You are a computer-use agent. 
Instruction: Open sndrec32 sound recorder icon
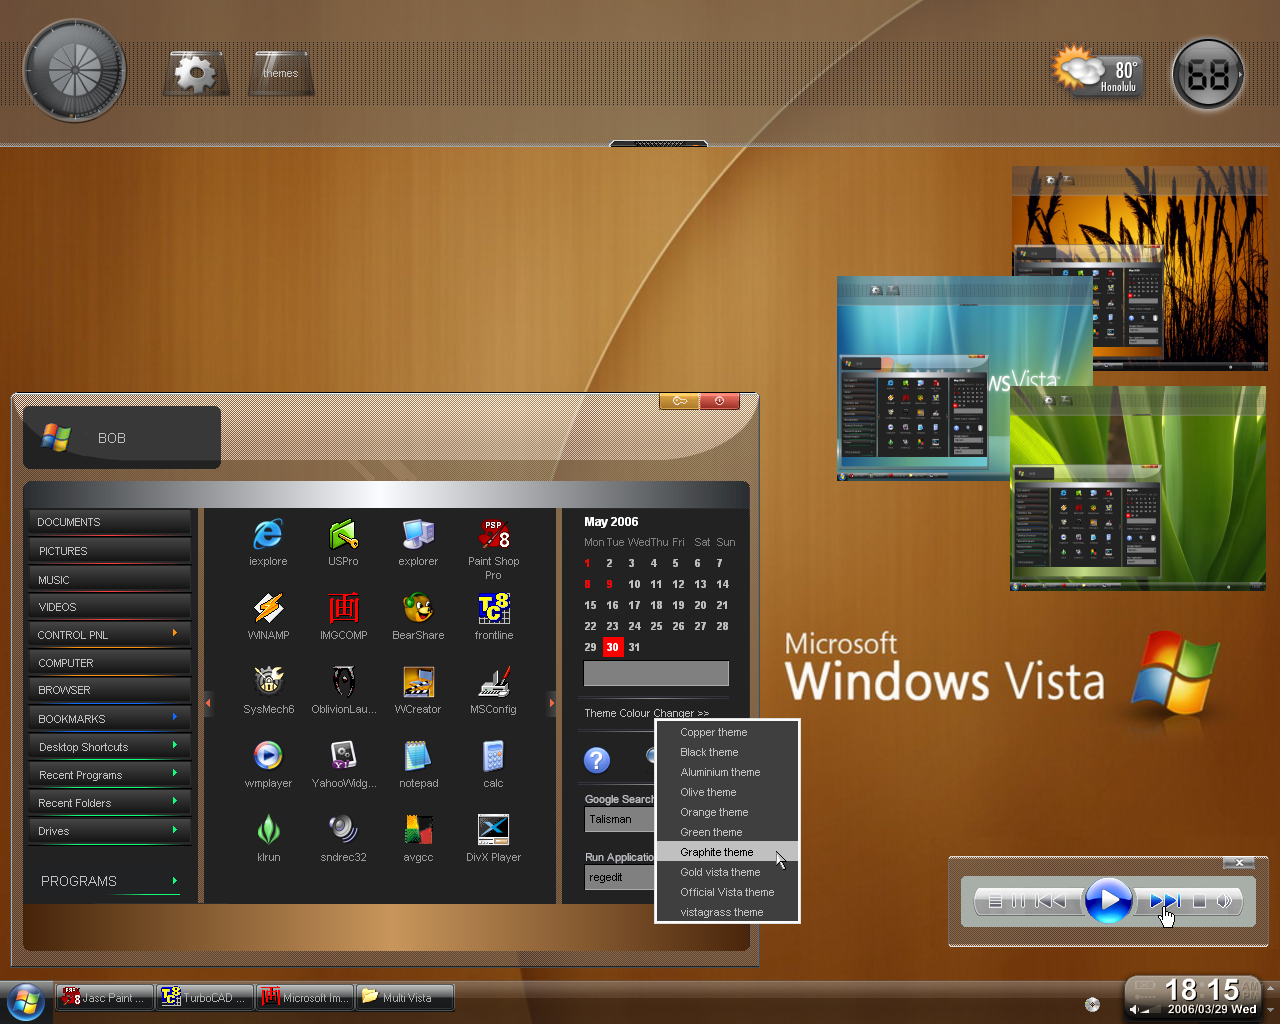pos(343,830)
